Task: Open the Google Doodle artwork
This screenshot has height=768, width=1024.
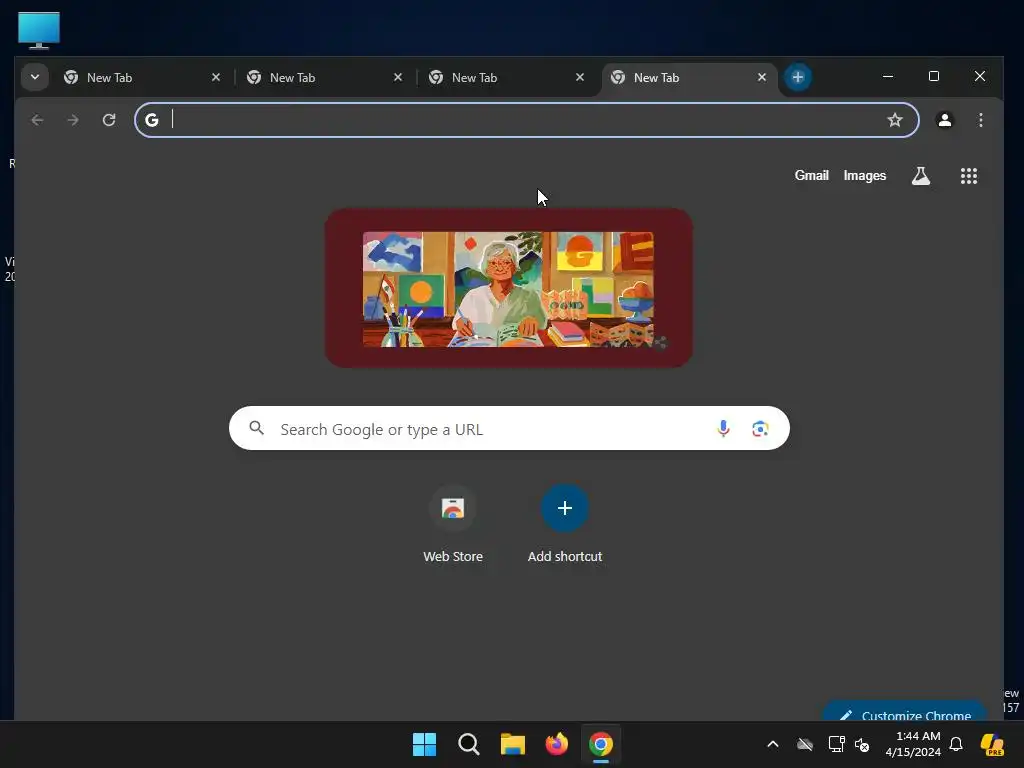Action: pos(508,289)
